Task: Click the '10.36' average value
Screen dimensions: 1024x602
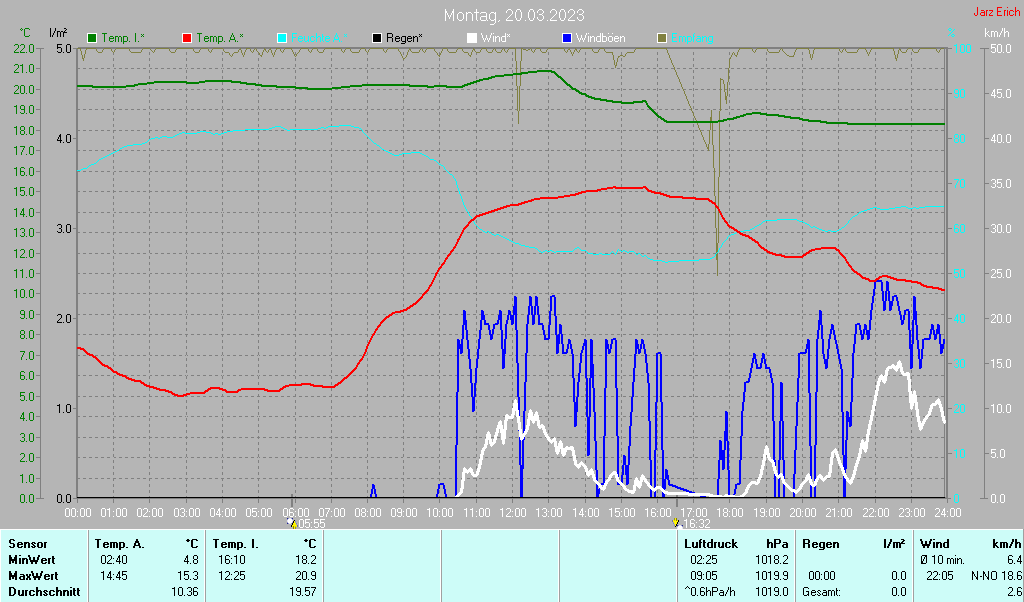Action: pos(185,593)
